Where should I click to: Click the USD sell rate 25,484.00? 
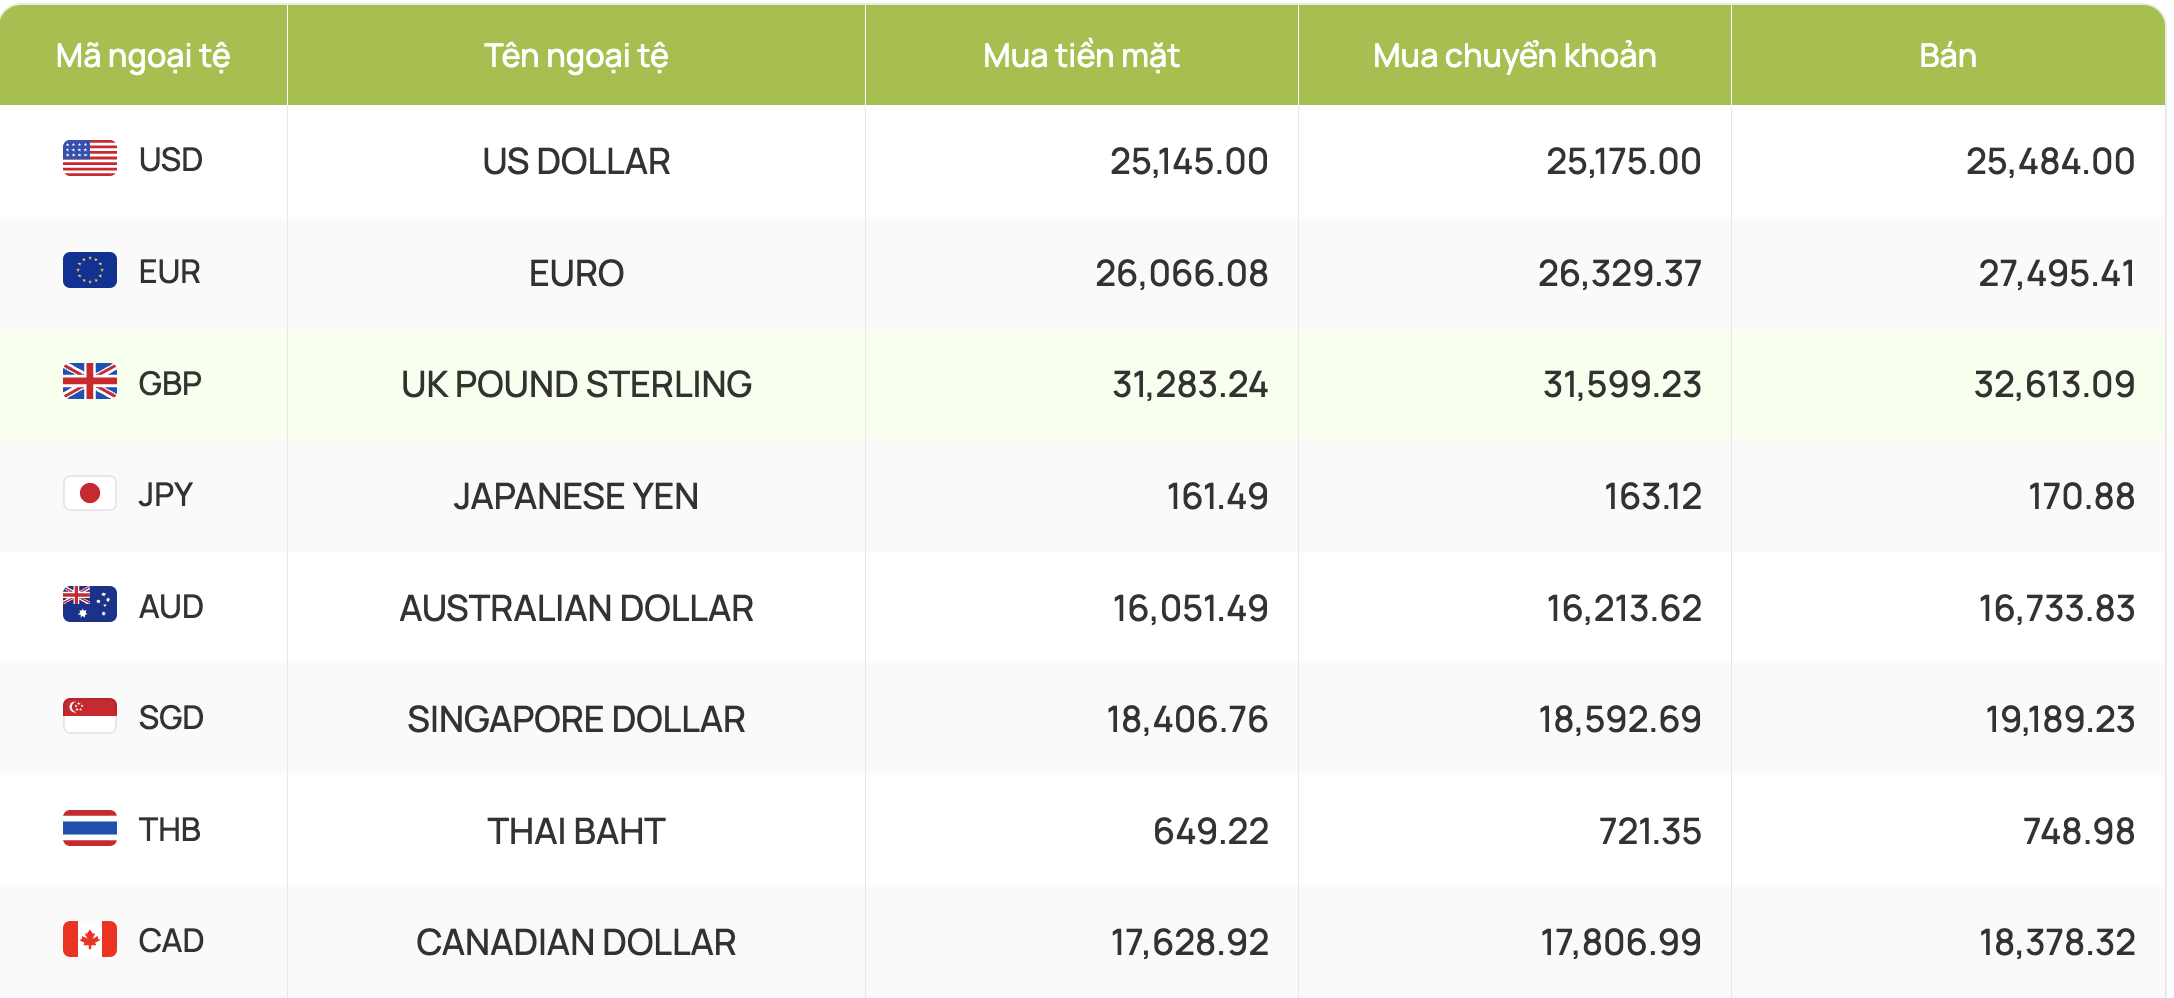[x=2050, y=161]
